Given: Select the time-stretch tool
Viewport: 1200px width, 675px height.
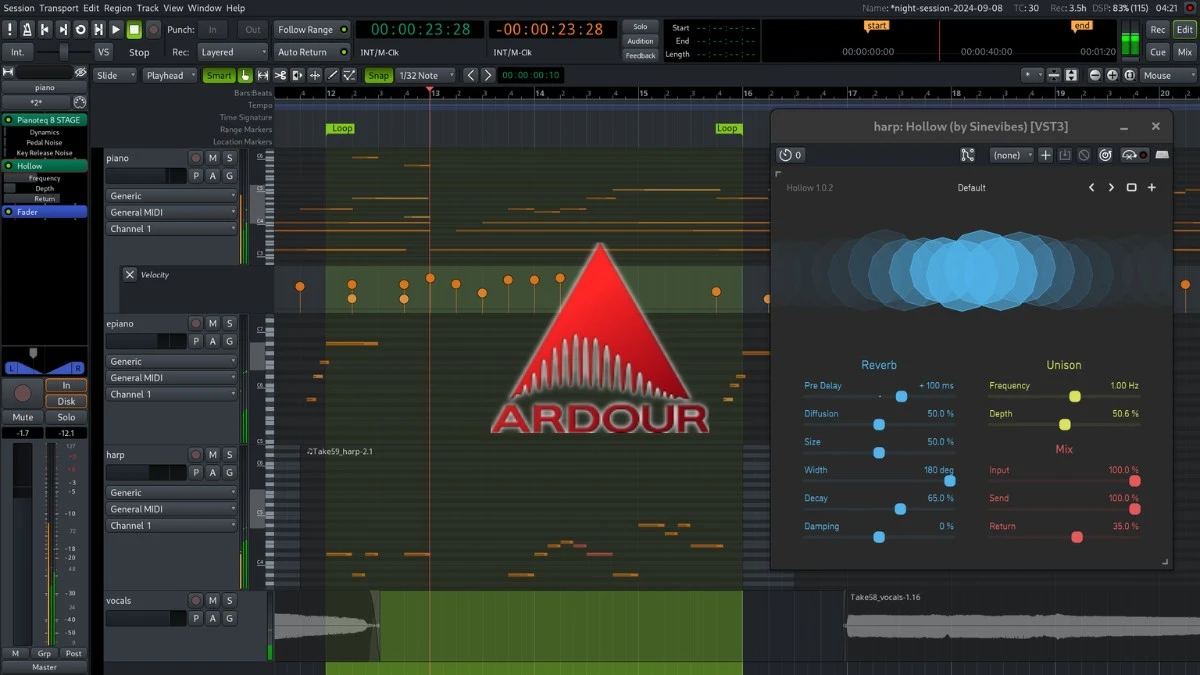Looking at the screenshot, I should click(x=314, y=75).
